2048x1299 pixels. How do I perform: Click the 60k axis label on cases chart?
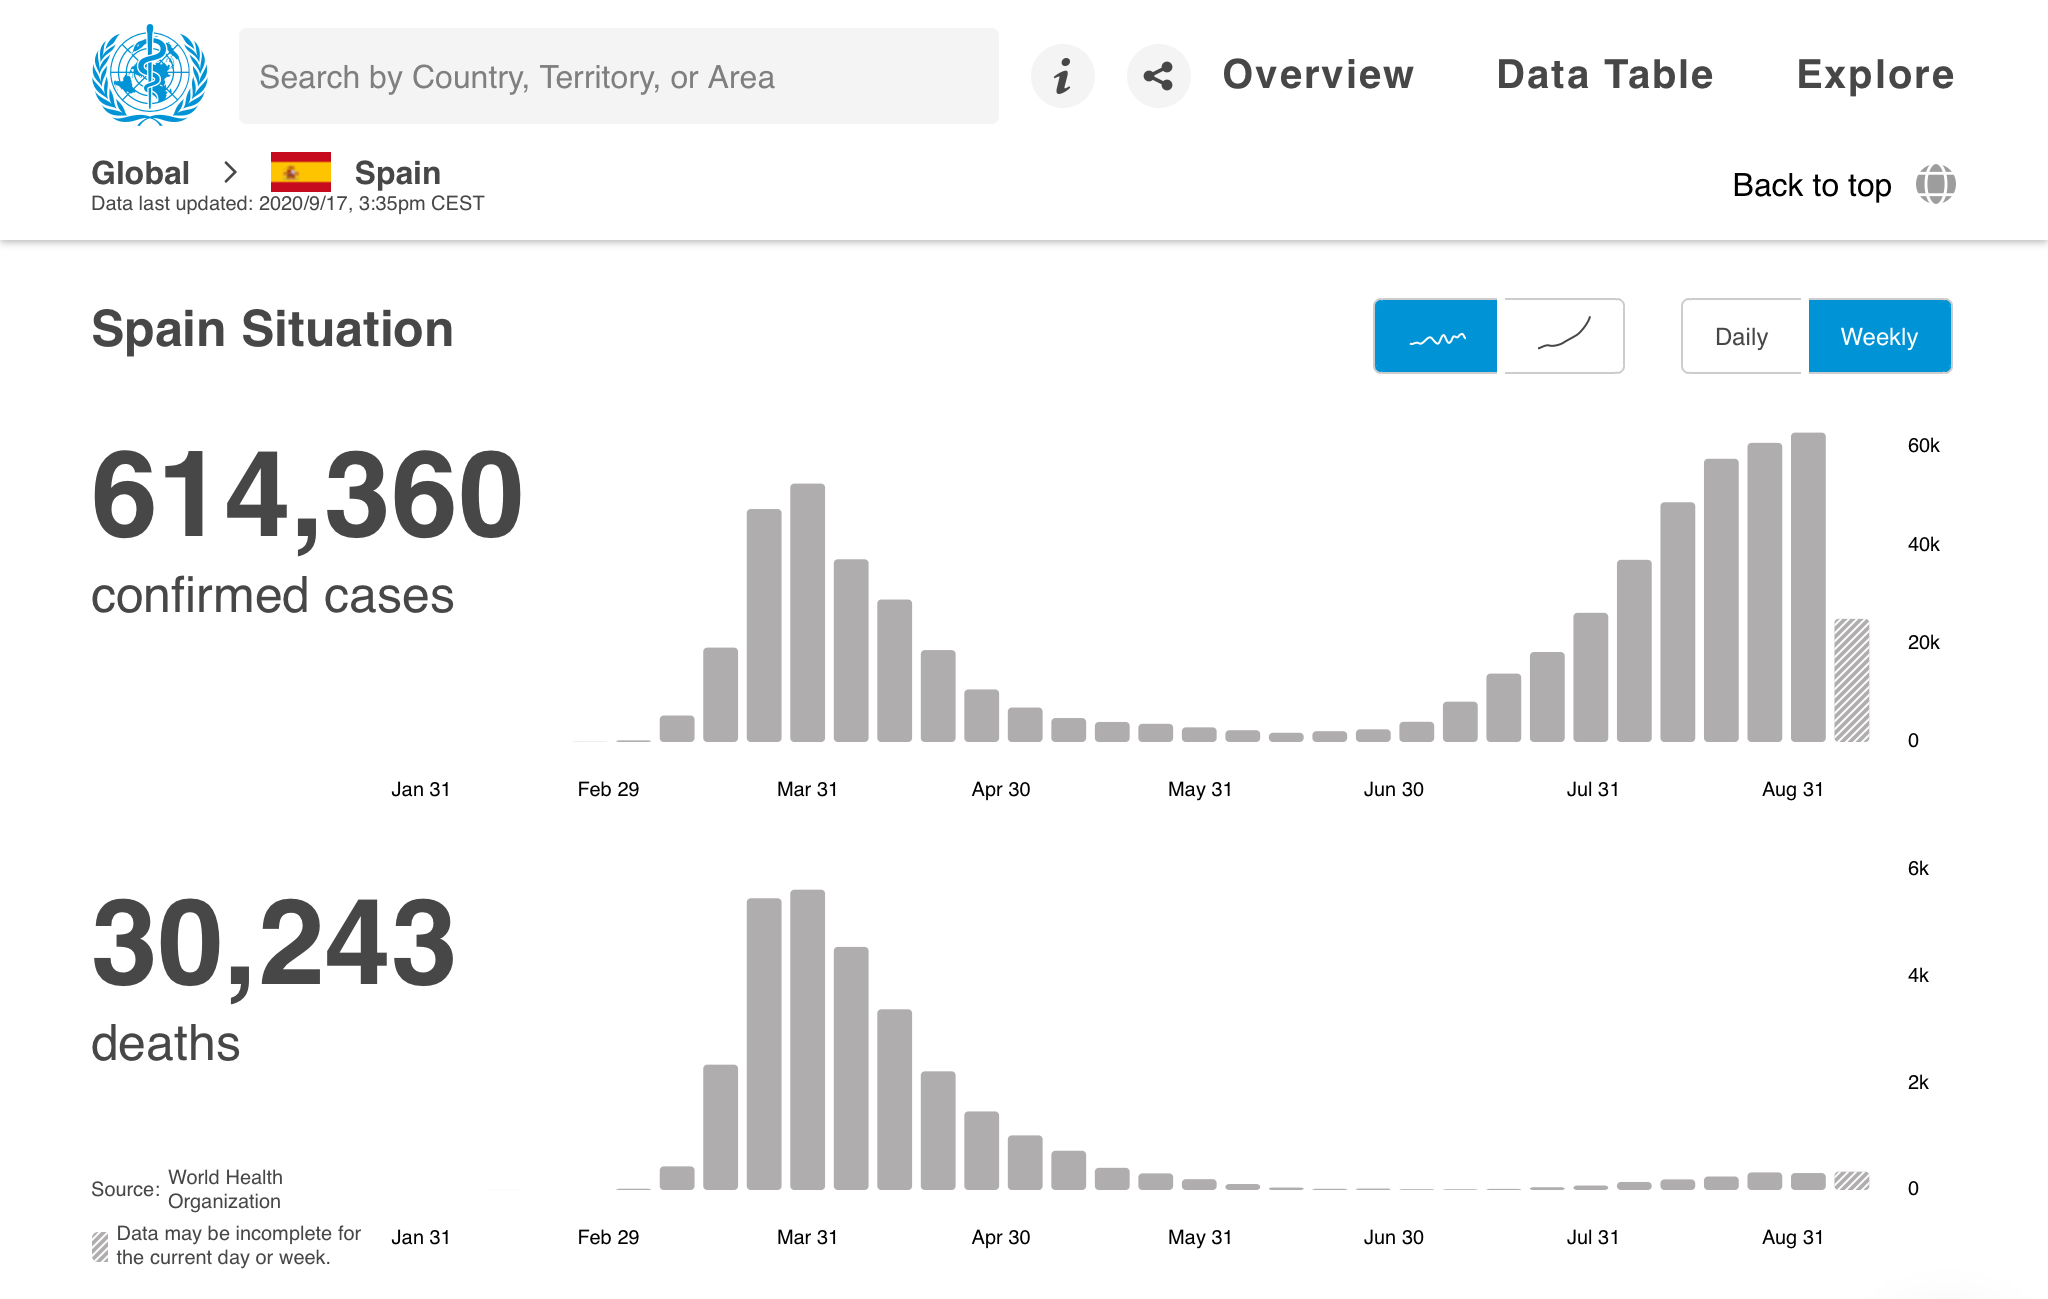[x=1923, y=445]
